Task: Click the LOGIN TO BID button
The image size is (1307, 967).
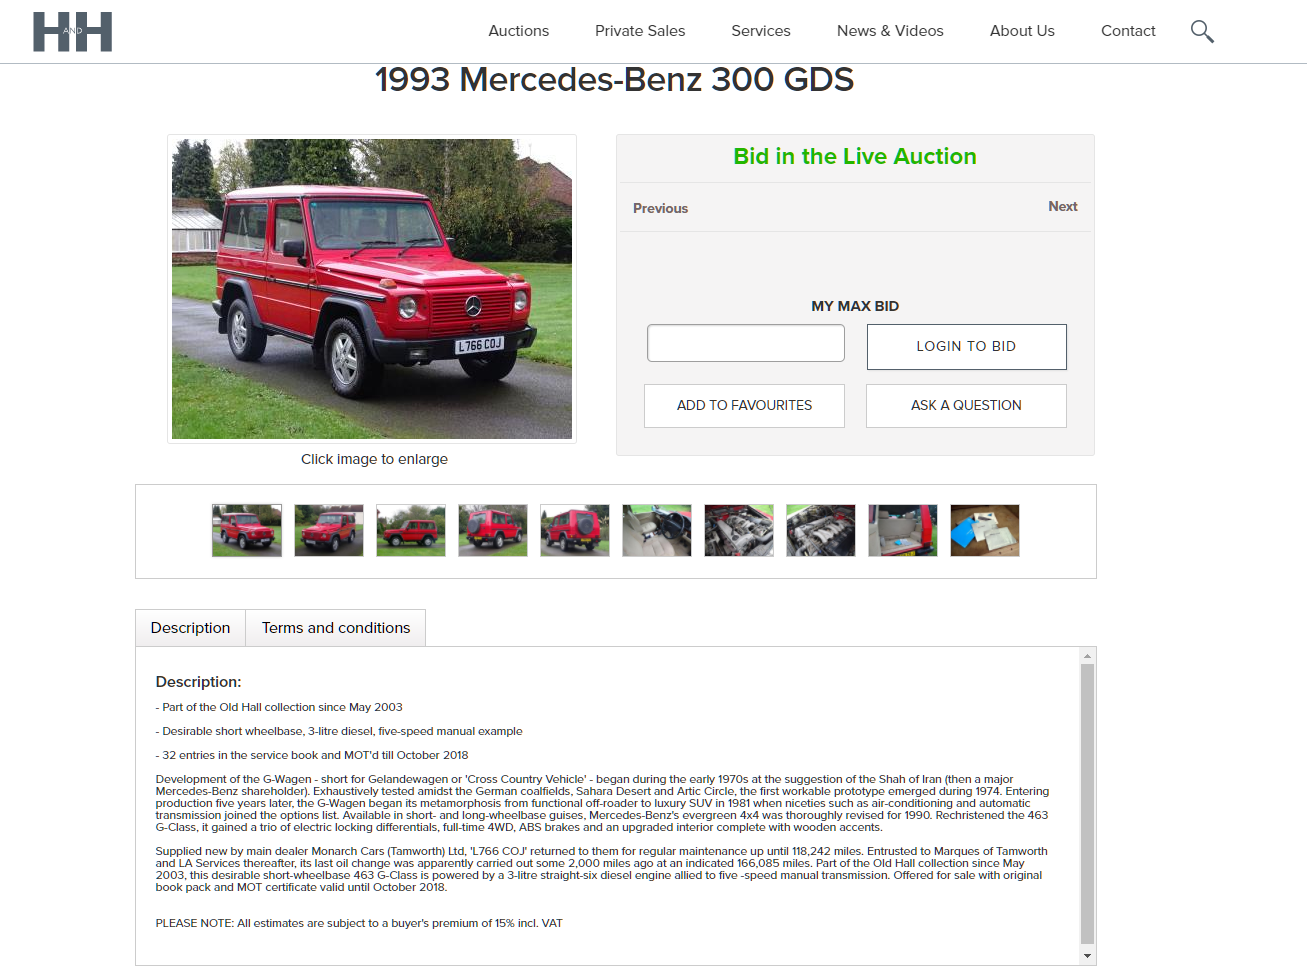Action: tap(966, 346)
